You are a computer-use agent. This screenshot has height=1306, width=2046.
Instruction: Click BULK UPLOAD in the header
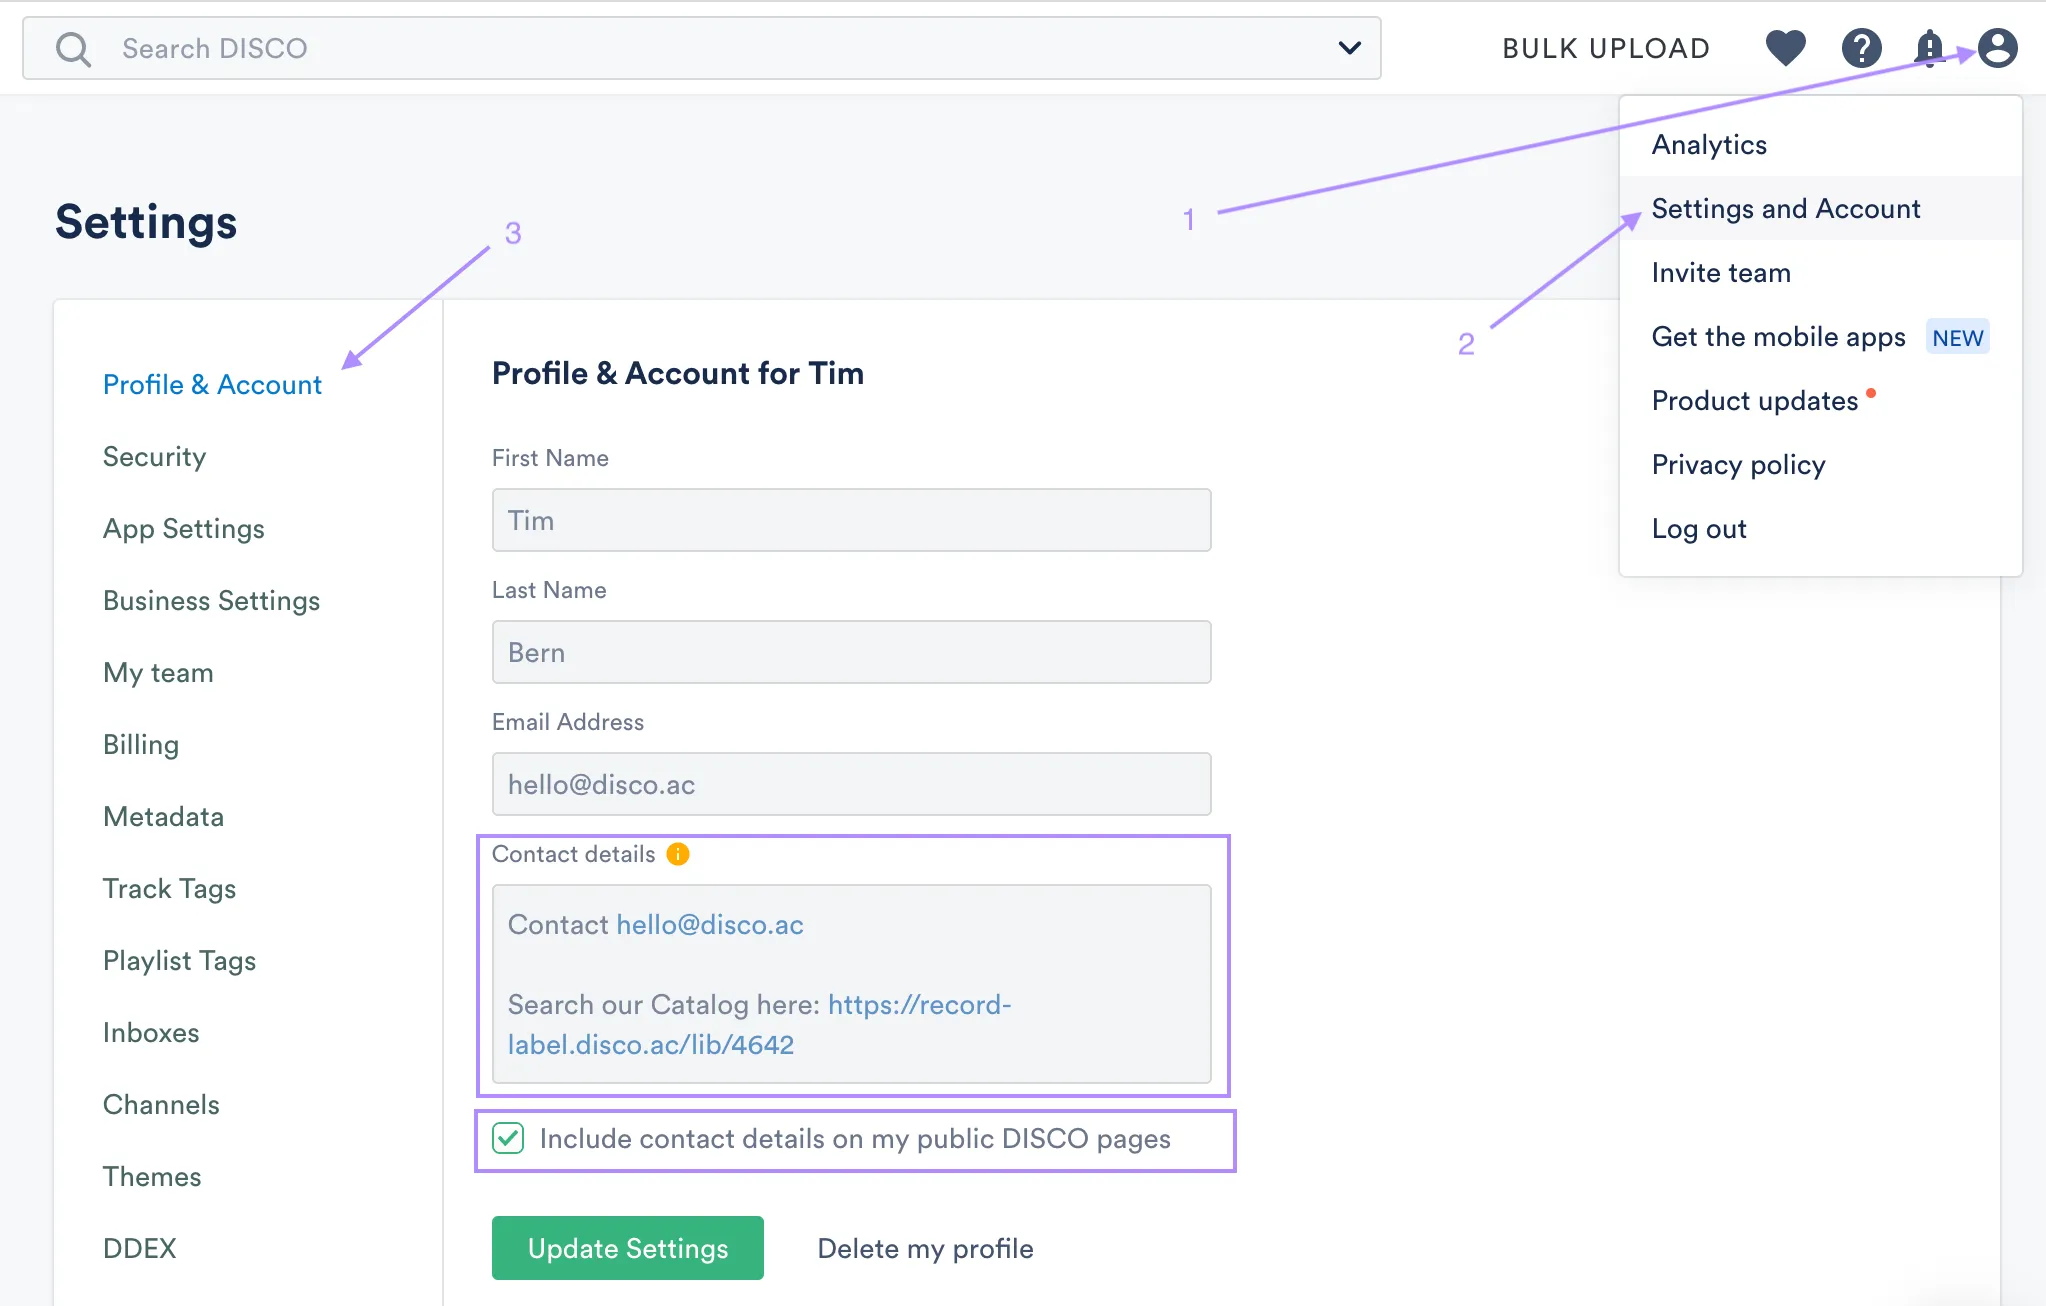tap(1606, 48)
